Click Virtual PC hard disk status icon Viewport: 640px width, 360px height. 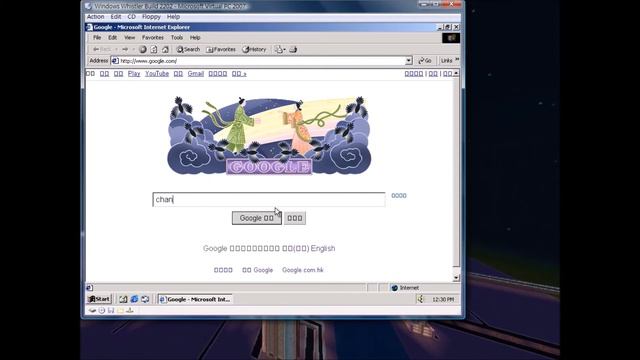tap(92, 311)
